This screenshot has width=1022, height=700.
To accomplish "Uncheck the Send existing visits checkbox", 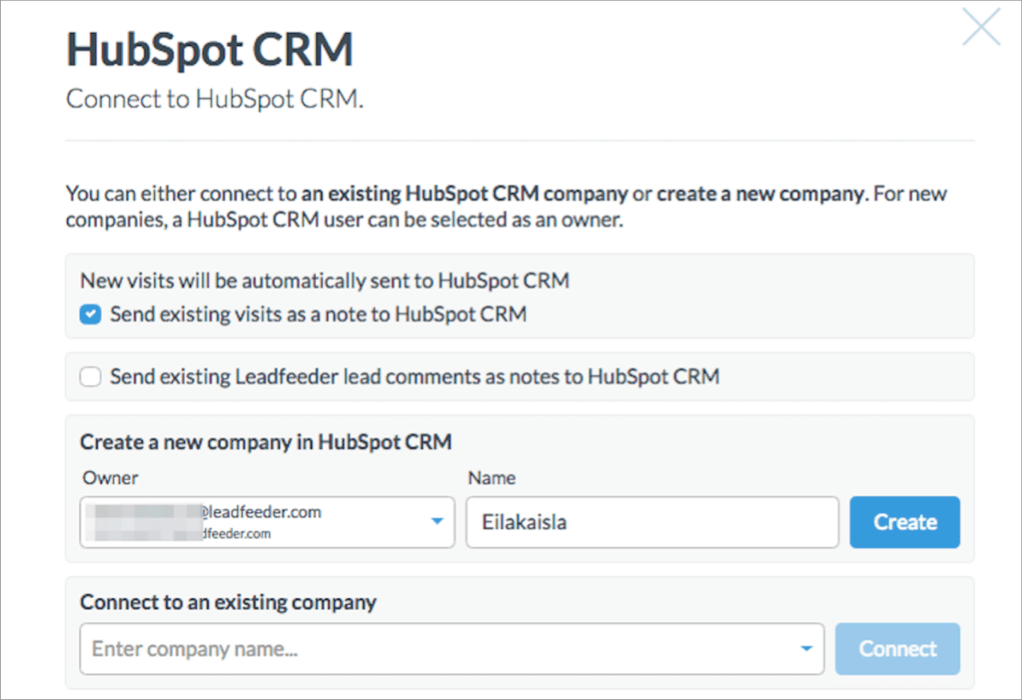I will (91, 314).
